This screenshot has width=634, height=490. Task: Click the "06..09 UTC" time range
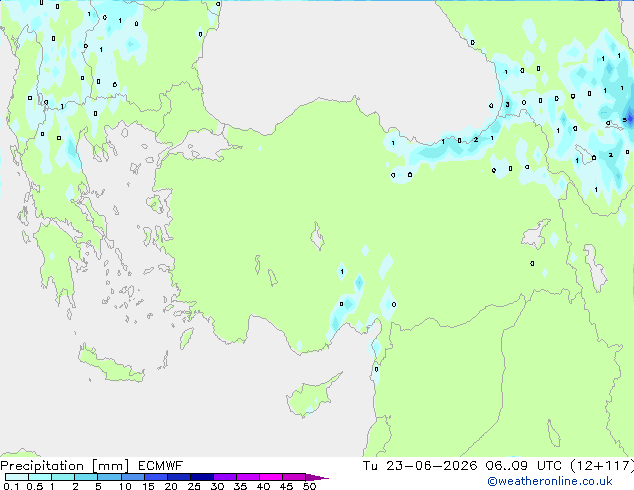tap(523, 466)
